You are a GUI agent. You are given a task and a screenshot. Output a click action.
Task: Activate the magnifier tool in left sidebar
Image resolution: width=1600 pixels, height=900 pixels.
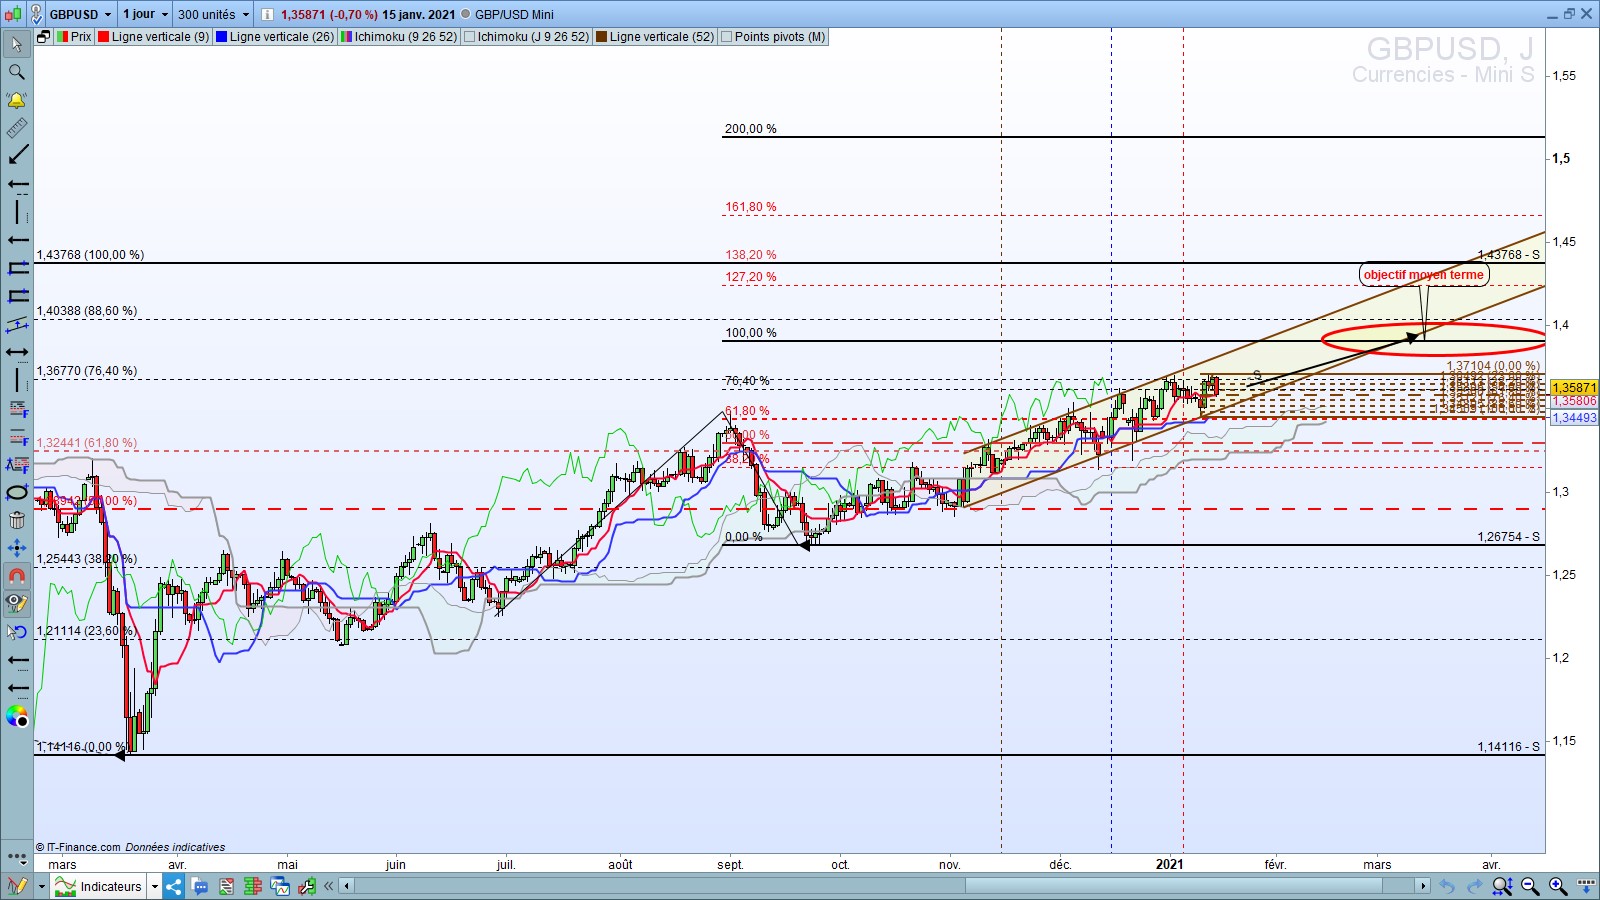(17, 72)
